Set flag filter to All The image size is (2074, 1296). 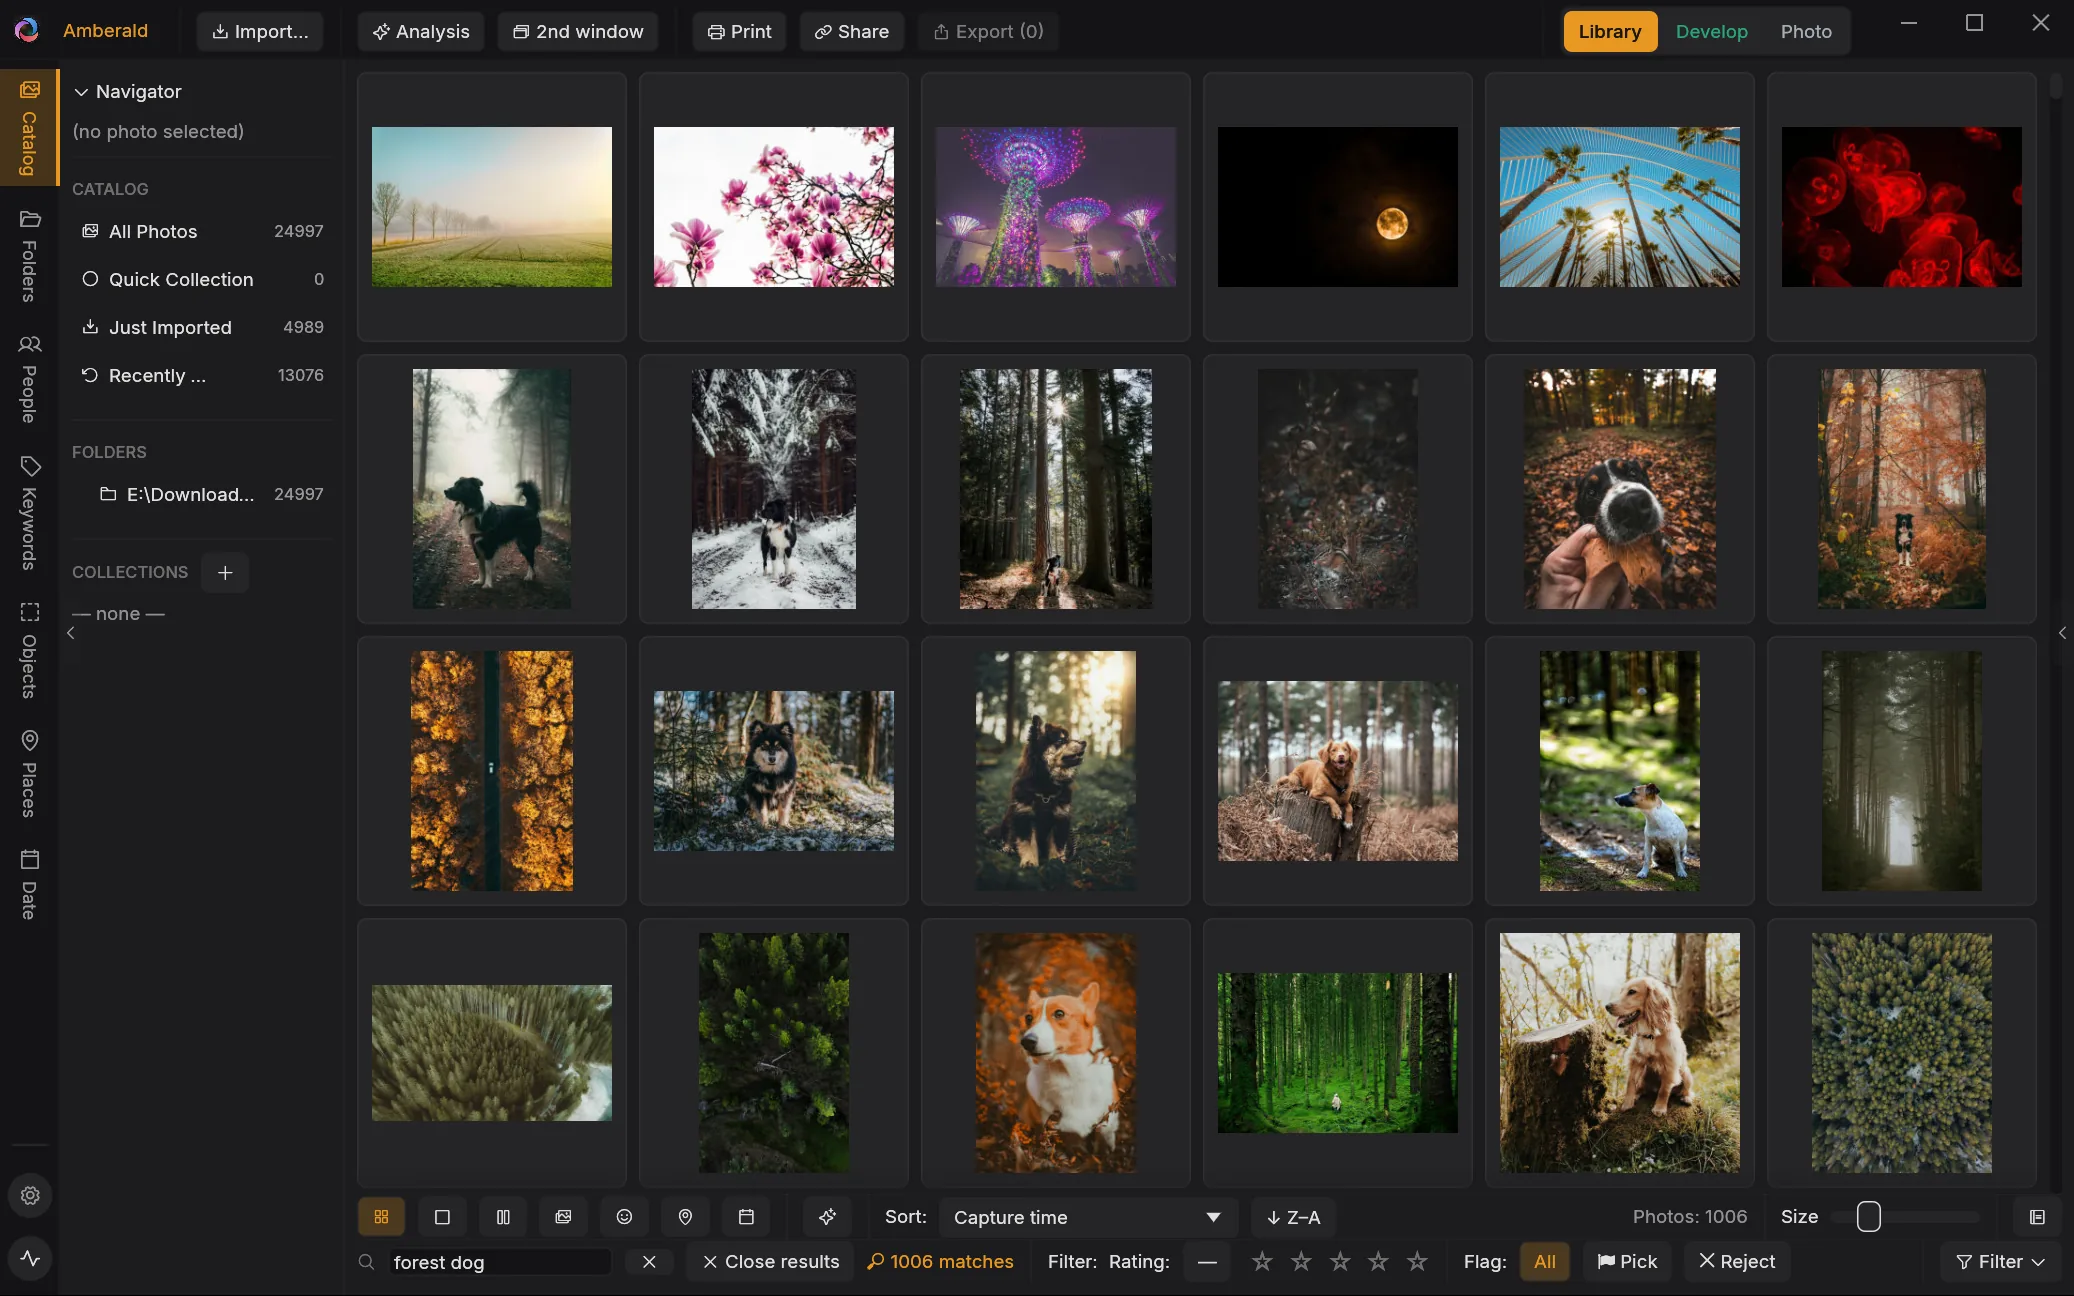pyautogui.click(x=1545, y=1262)
